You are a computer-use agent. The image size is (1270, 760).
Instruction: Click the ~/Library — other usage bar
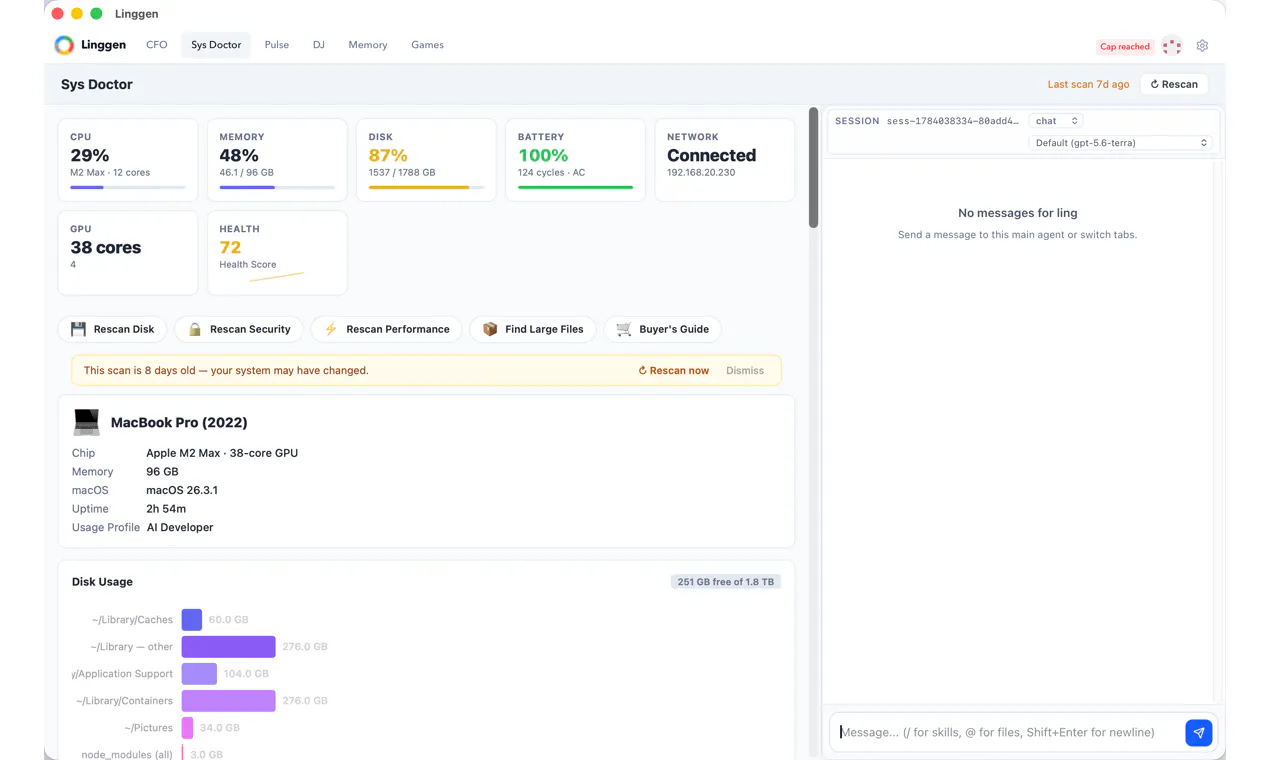coord(228,647)
